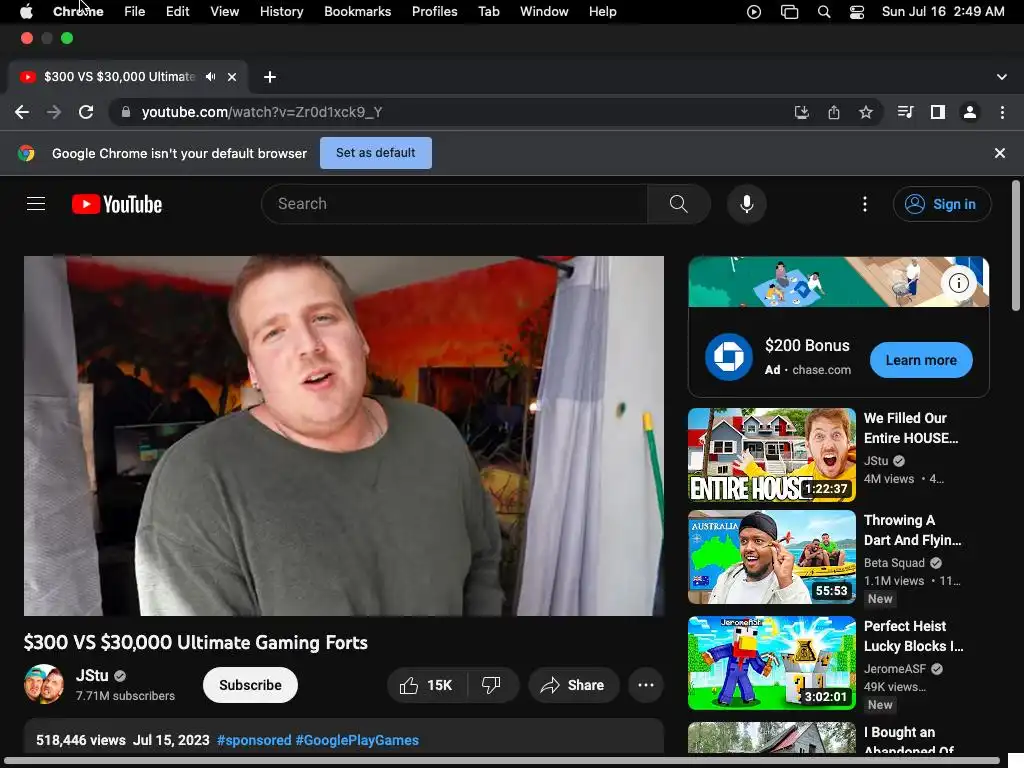Open more actions ellipsis under video

pos(646,685)
